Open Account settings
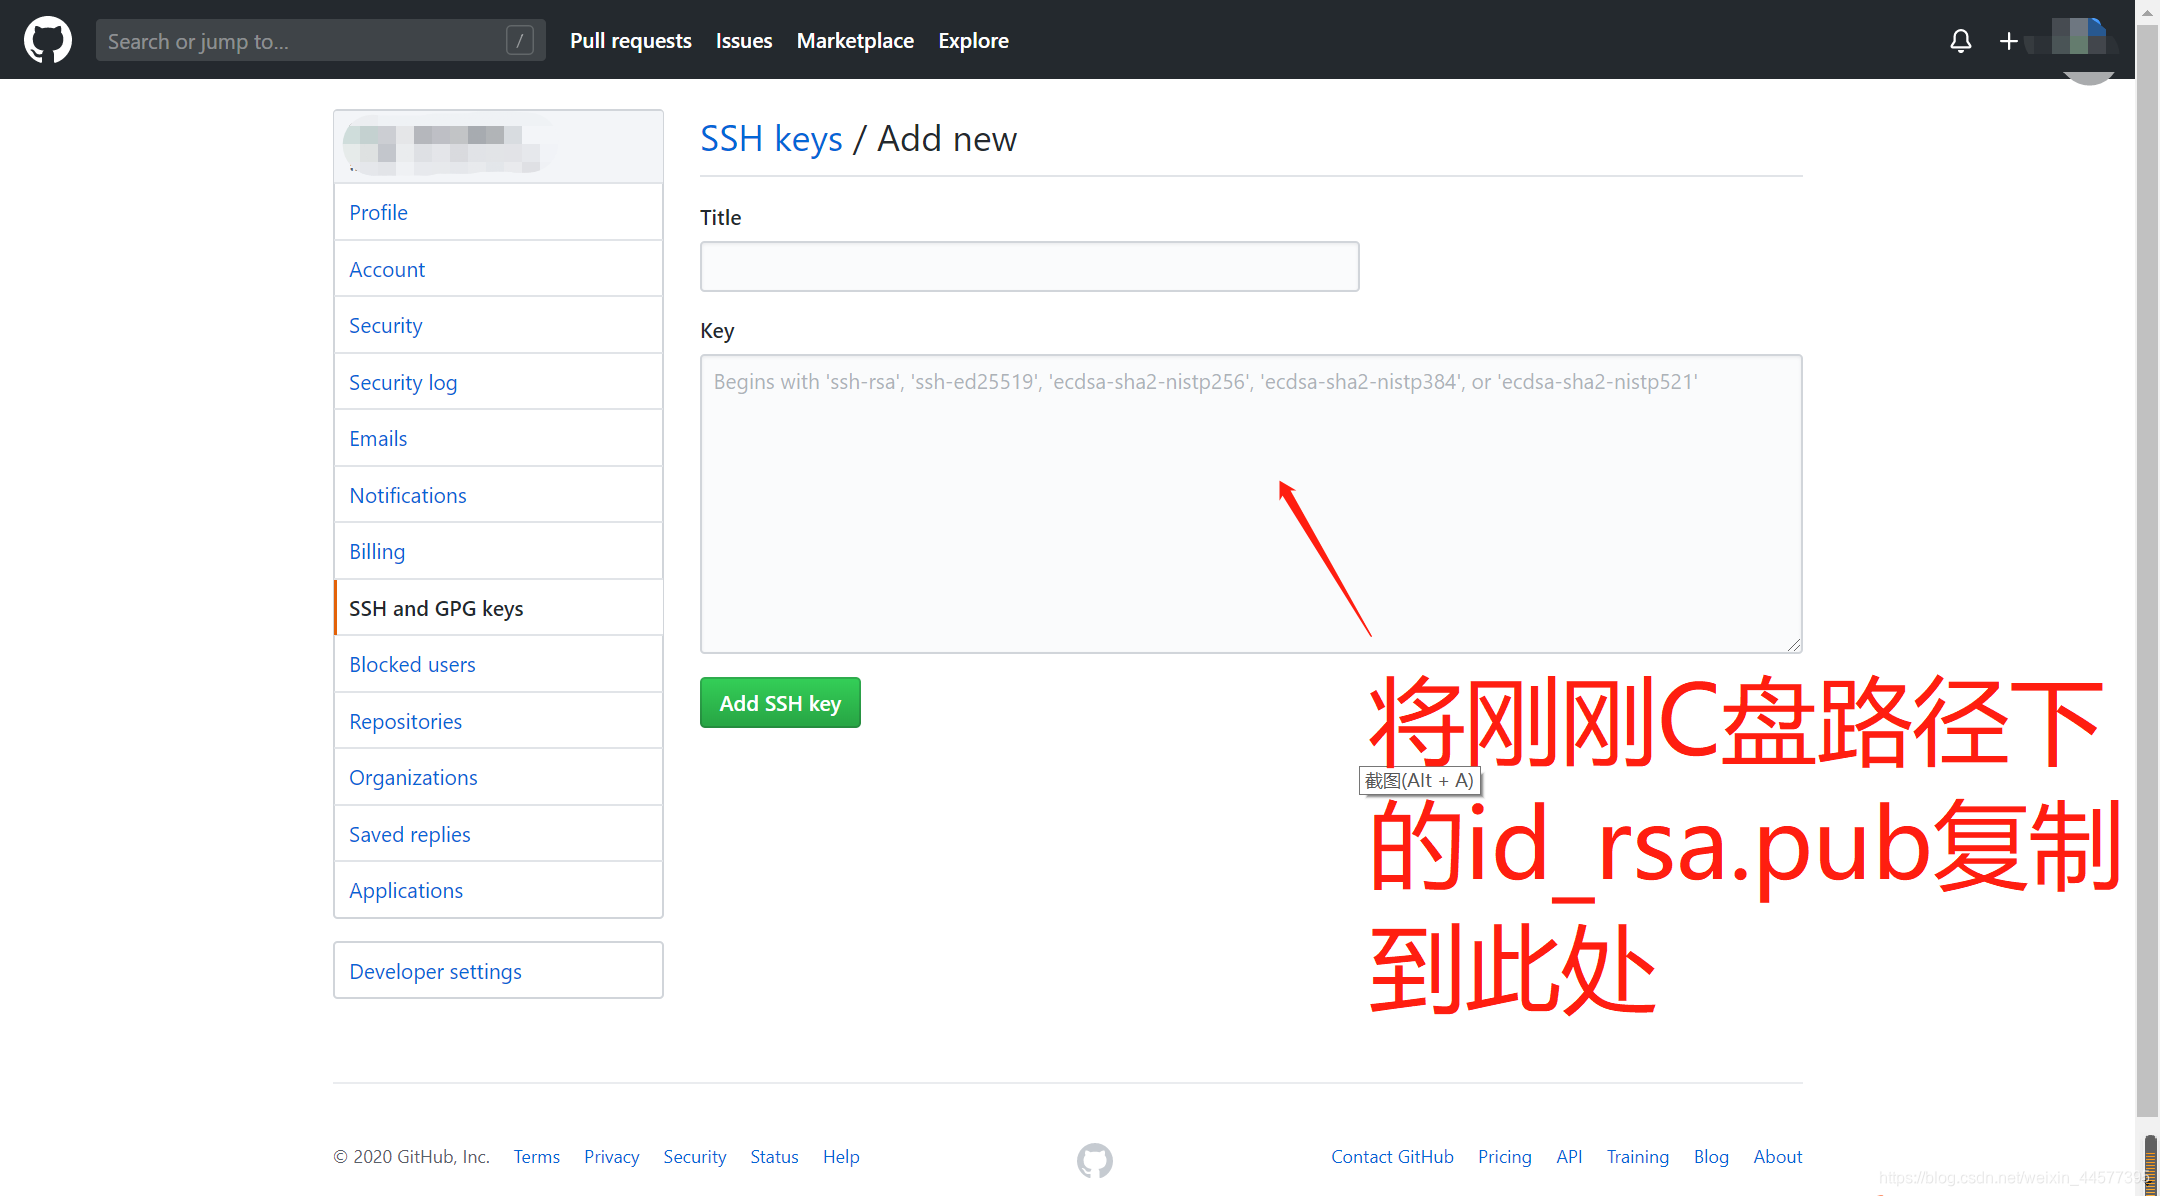This screenshot has height=1196, width=2160. pos(498,269)
